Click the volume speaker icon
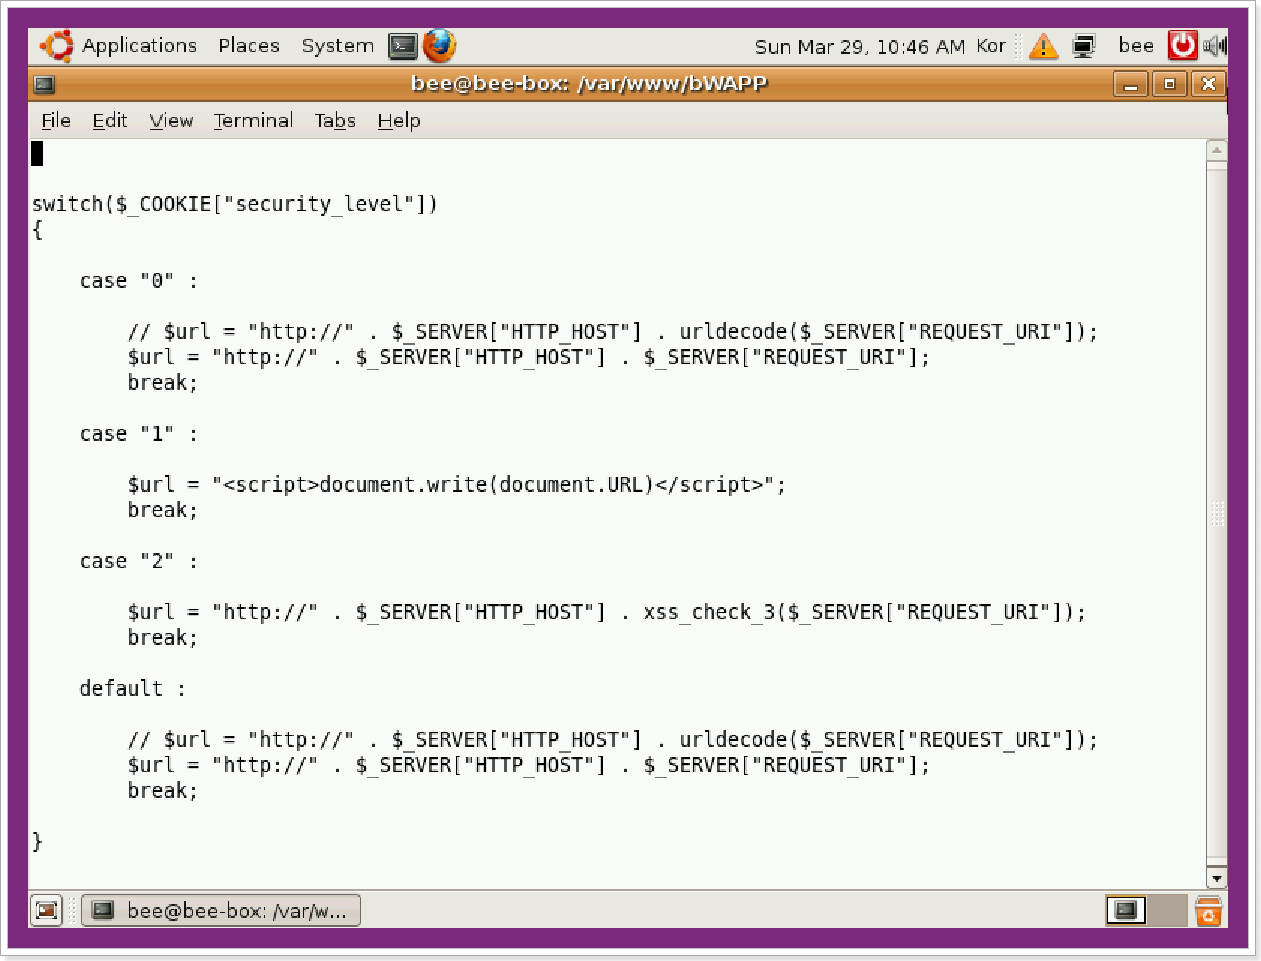Viewport: 1261px width, 961px height. [1214, 46]
